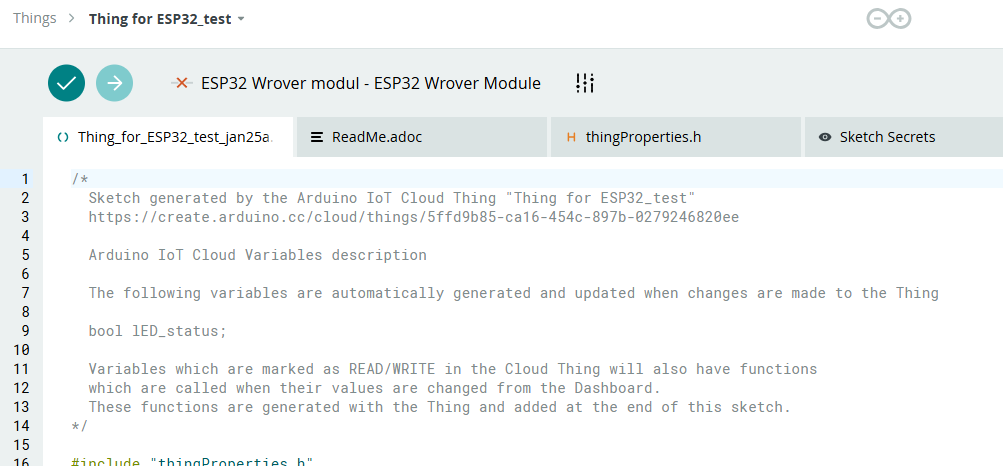The height and width of the screenshot is (466, 1003).
Task: Go back to Things breadcrumb
Action: (35, 19)
